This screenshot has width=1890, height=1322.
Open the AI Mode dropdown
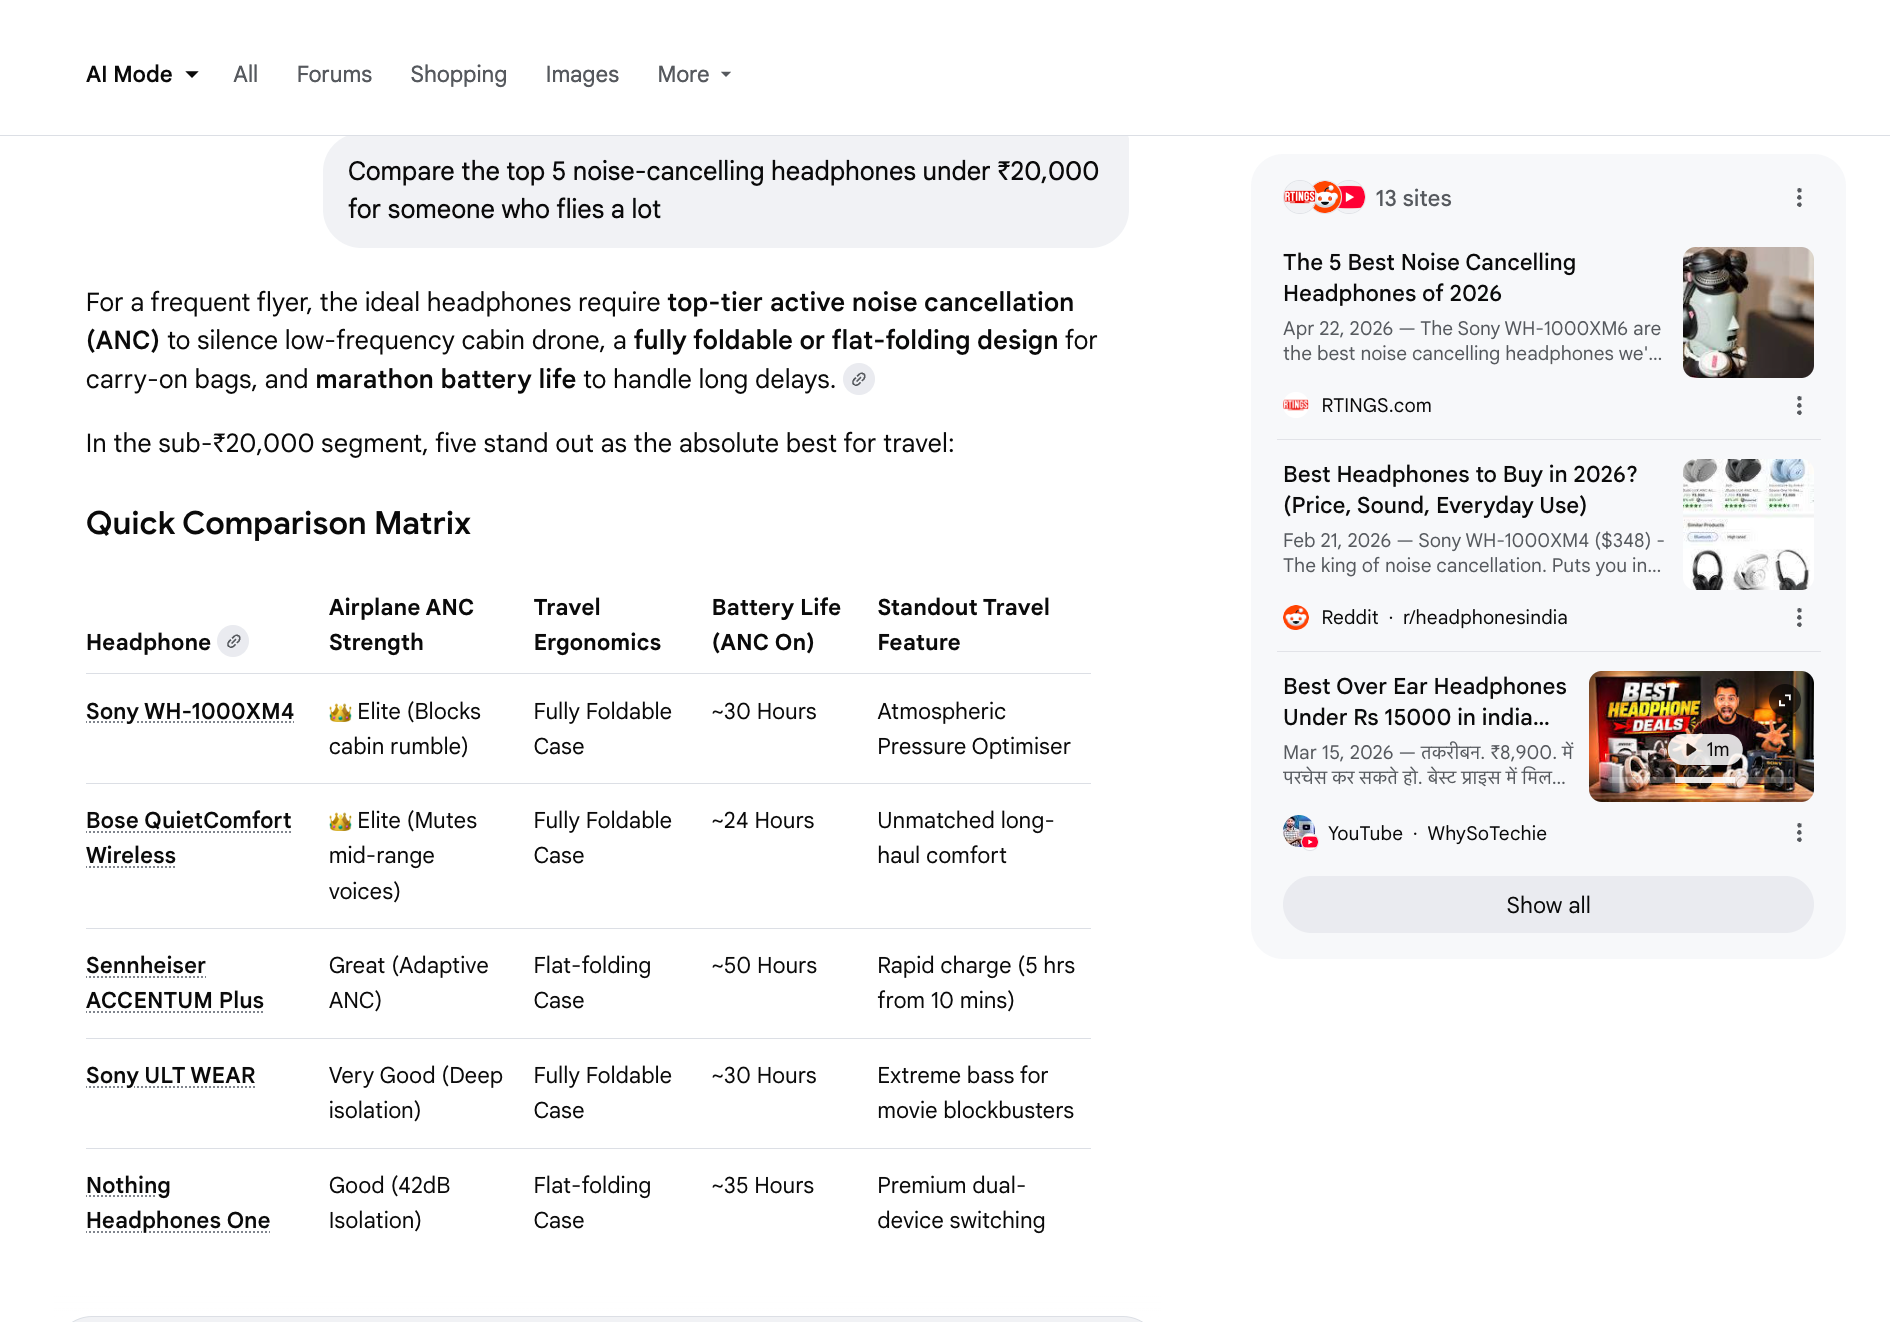142,74
